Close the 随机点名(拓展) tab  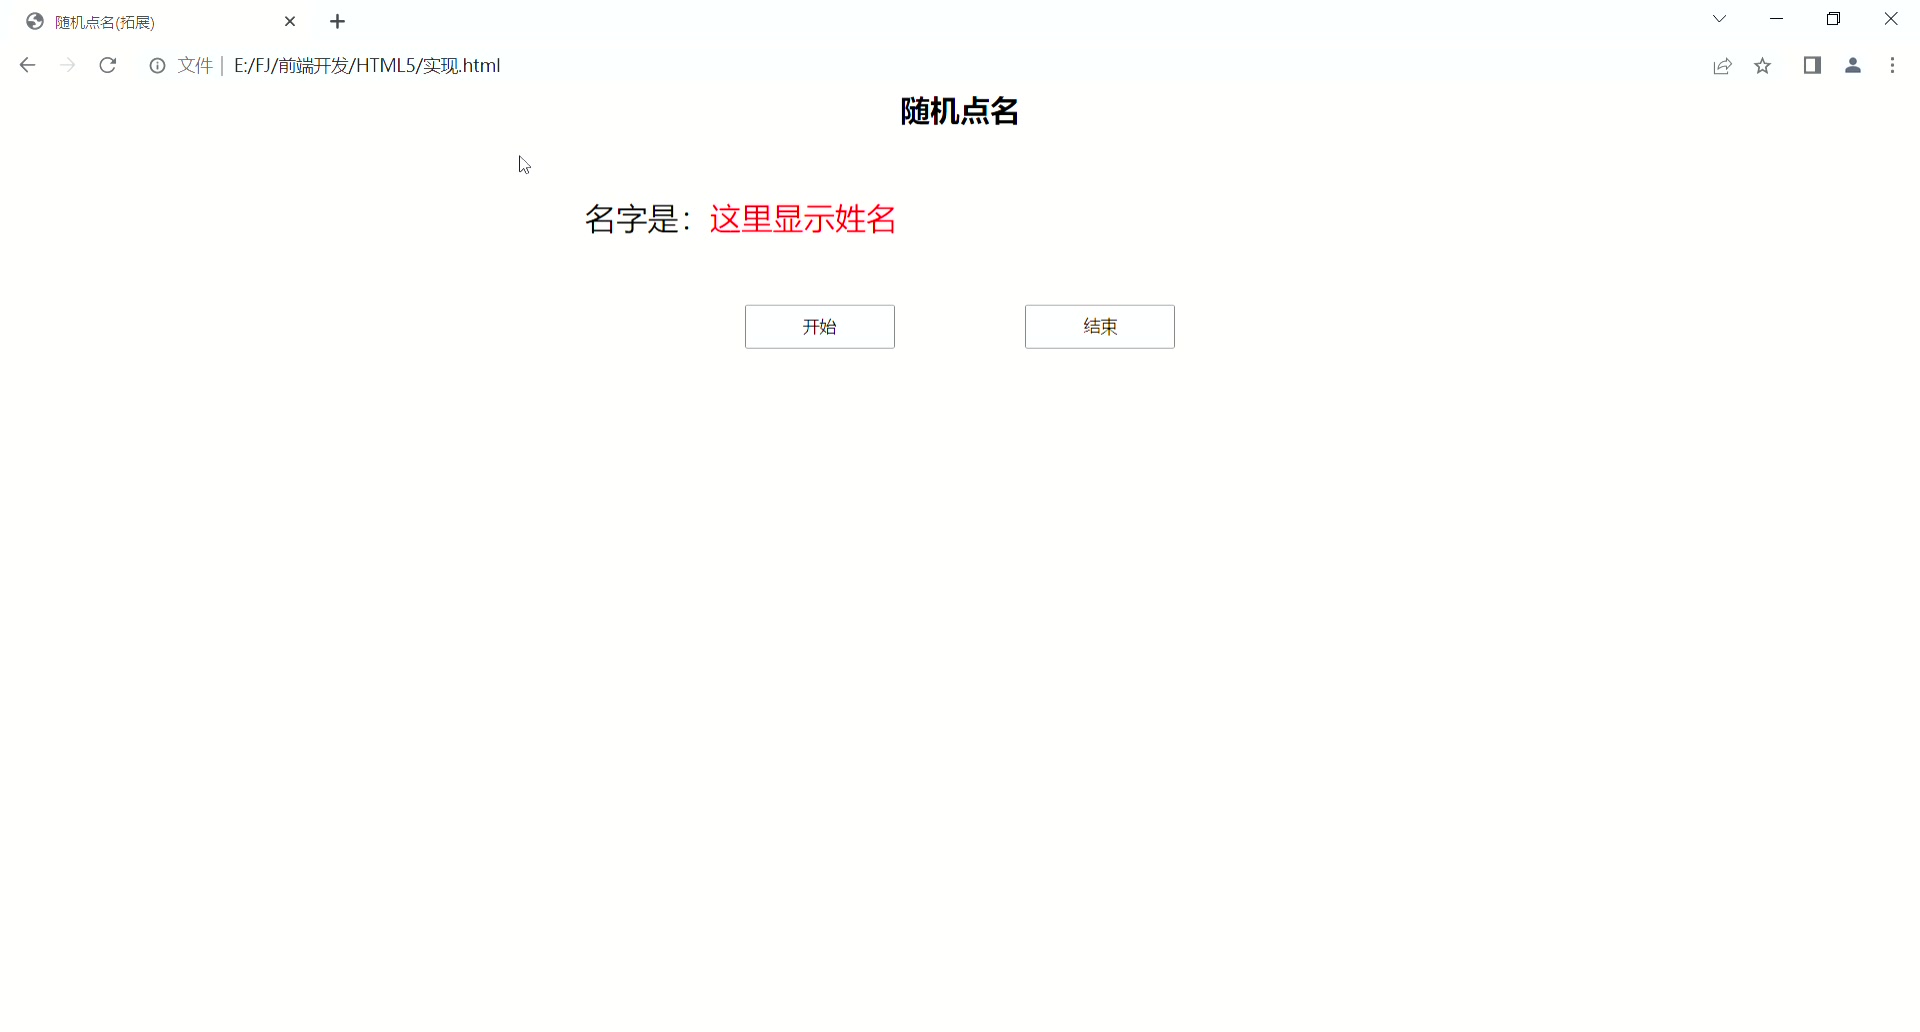290,22
